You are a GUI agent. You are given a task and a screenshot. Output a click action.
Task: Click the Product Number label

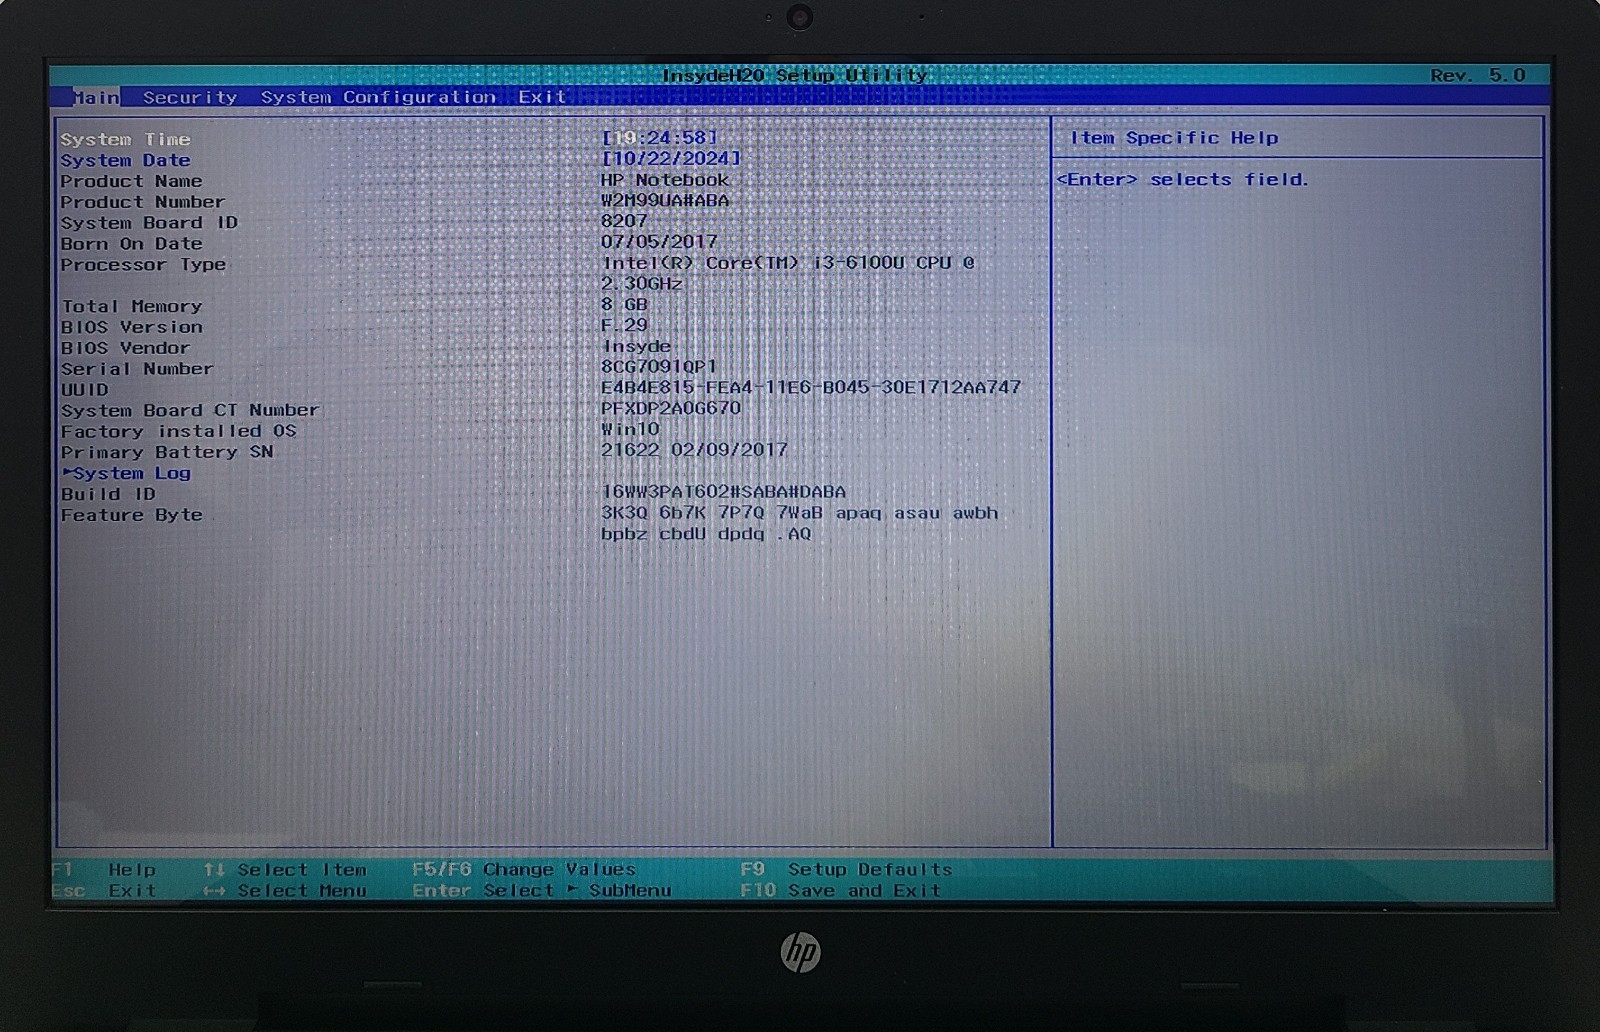[142, 202]
